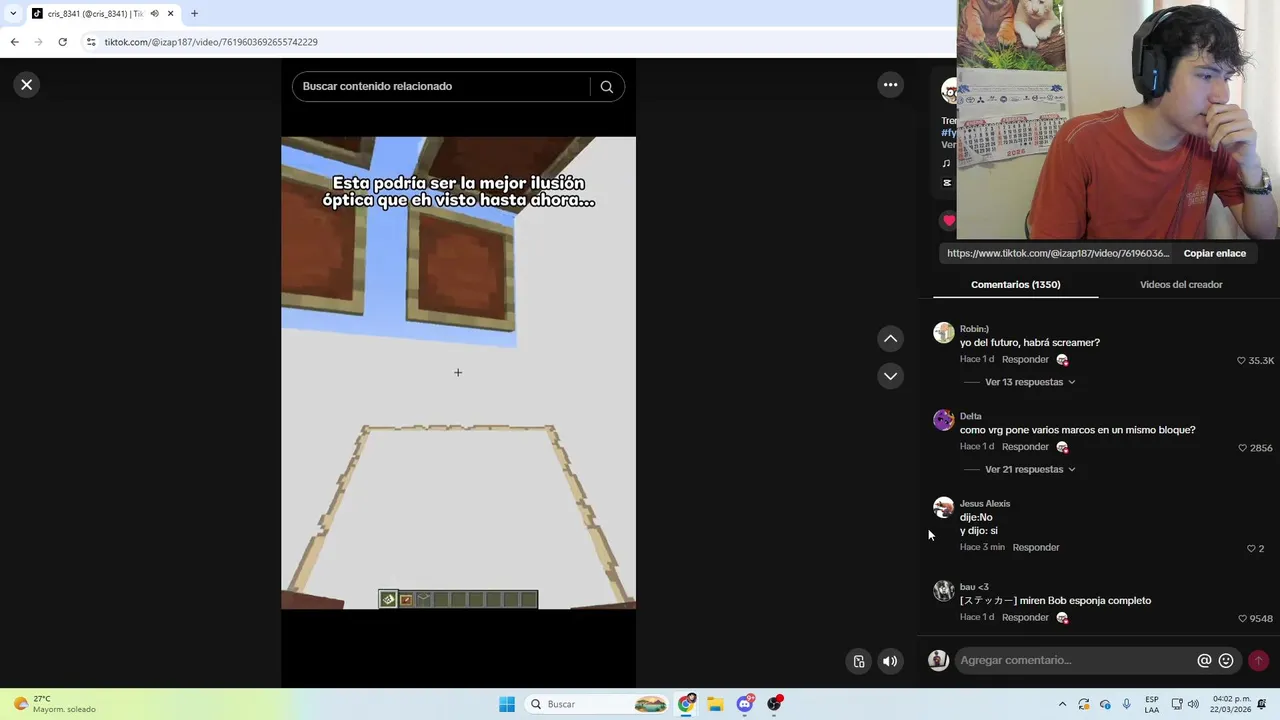The width and height of the screenshot is (1280, 720).
Task: Mute the video with the speaker icon
Action: pyautogui.click(x=890, y=661)
